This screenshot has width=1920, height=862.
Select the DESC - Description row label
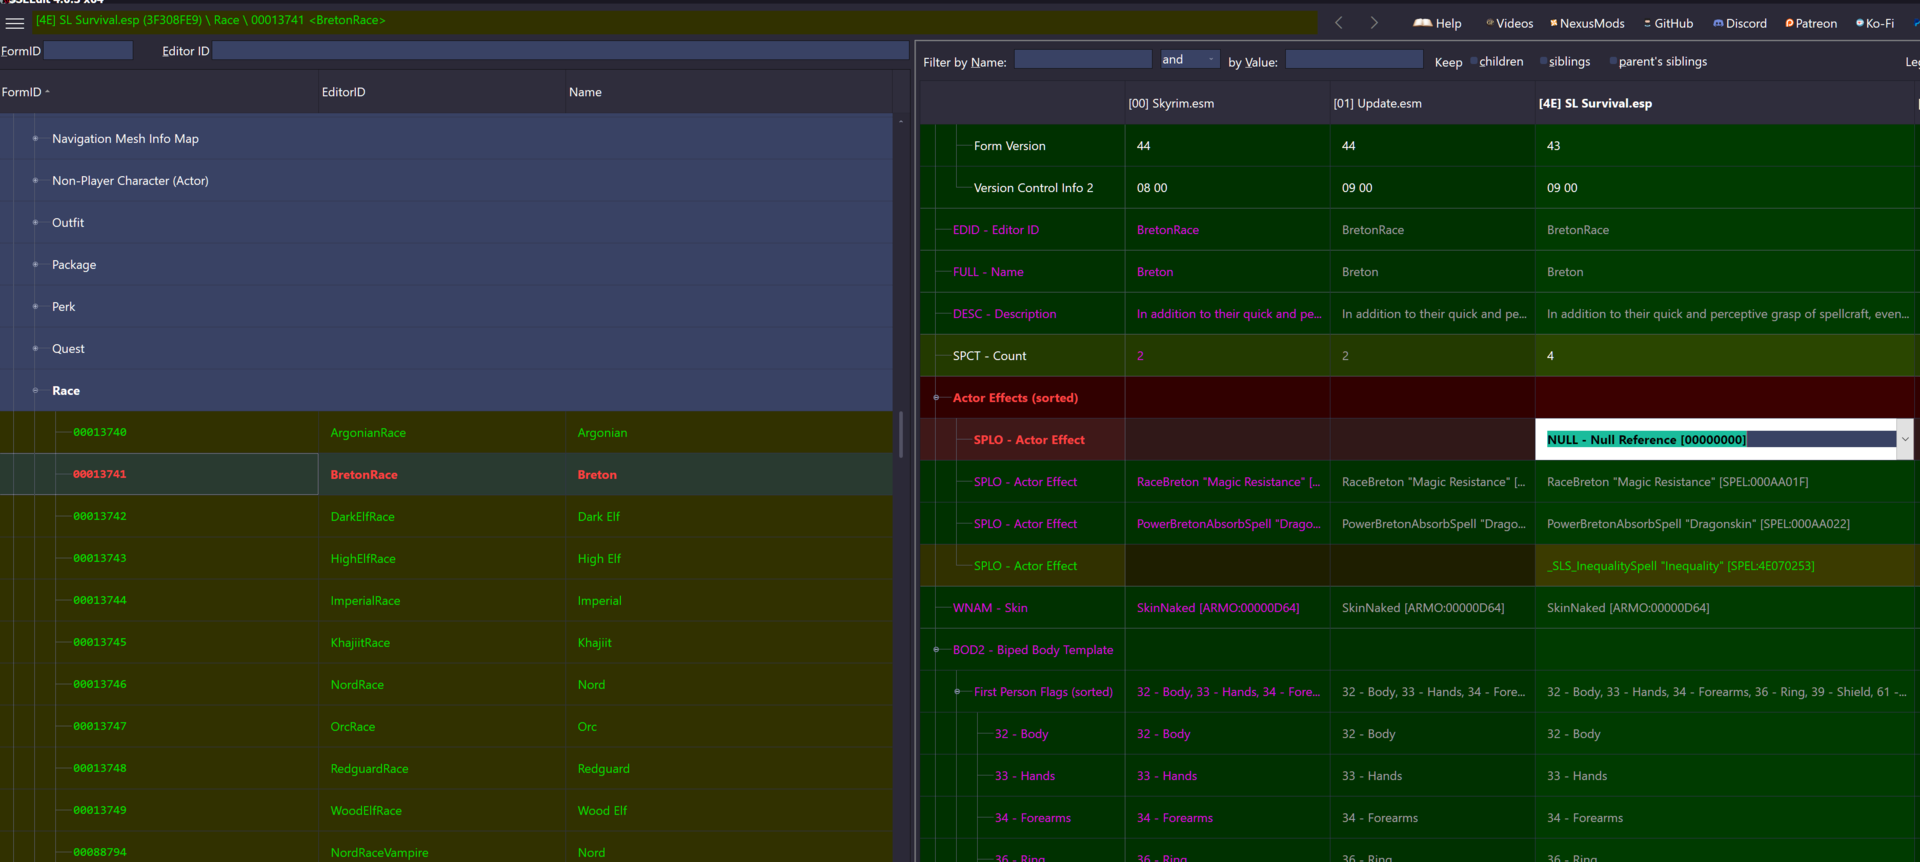tap(1004, 314)
